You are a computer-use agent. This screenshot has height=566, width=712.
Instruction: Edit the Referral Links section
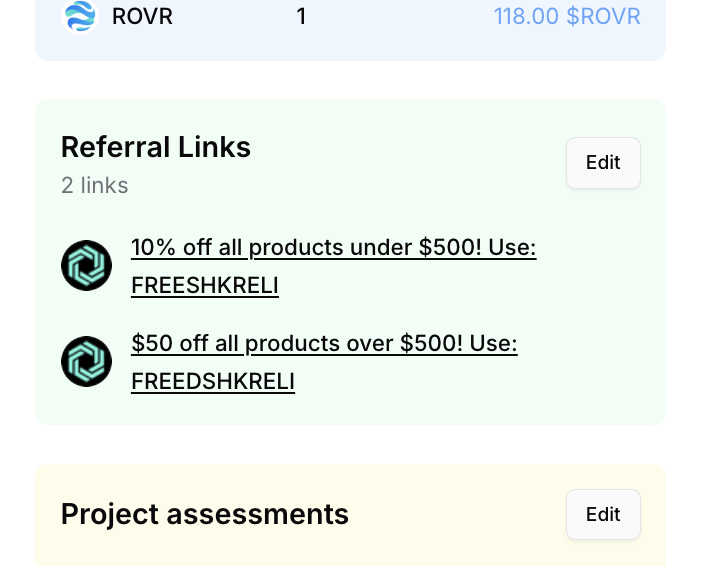603,163
